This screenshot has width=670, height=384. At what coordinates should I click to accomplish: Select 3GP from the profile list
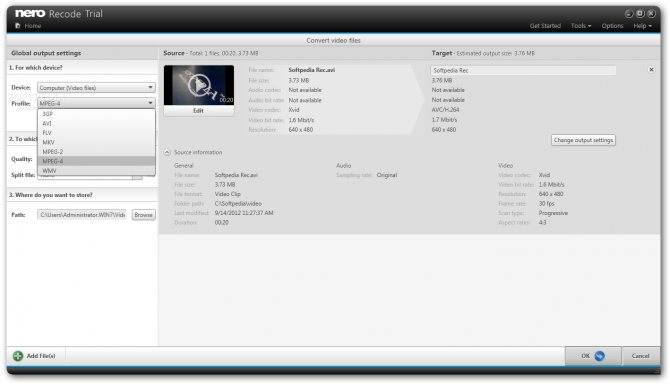point(96,114)
